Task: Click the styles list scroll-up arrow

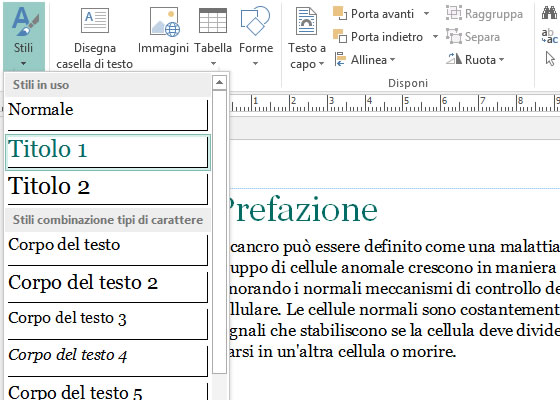Action: [219, 83]
